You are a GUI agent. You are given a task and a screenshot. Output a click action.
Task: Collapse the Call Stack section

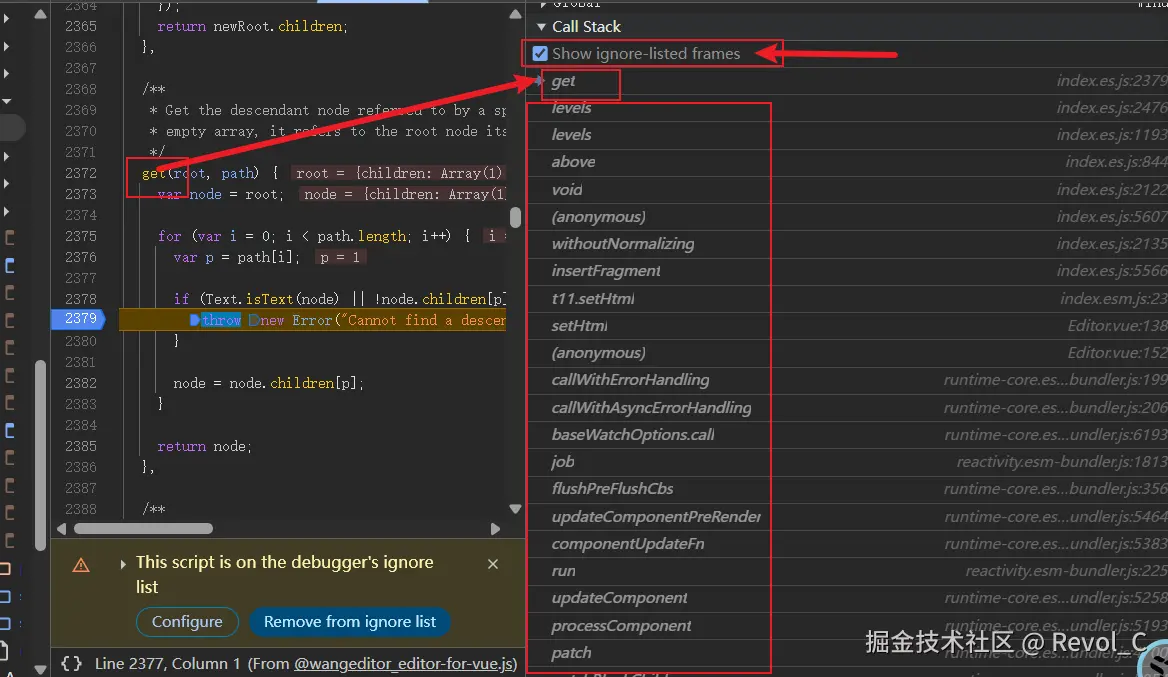(x=541, y=27)
